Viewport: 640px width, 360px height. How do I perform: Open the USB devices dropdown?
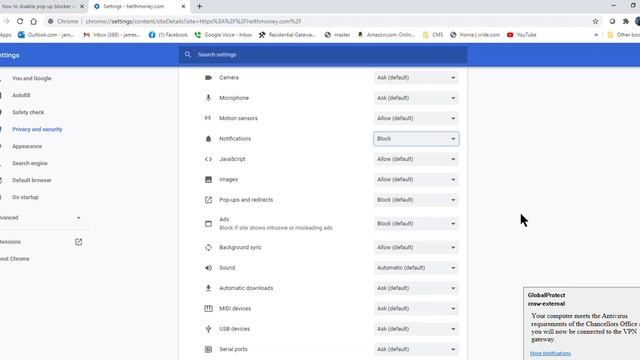tap(416, 329)
